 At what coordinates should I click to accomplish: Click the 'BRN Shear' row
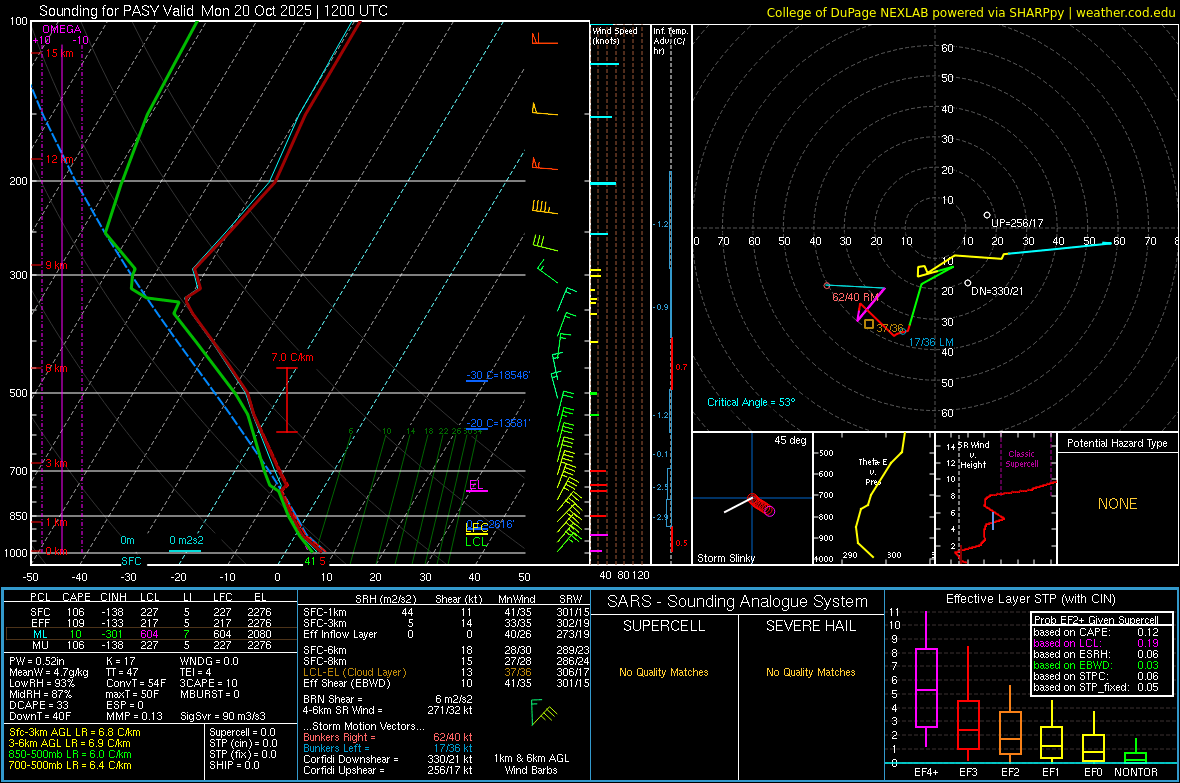click(388, 699)
